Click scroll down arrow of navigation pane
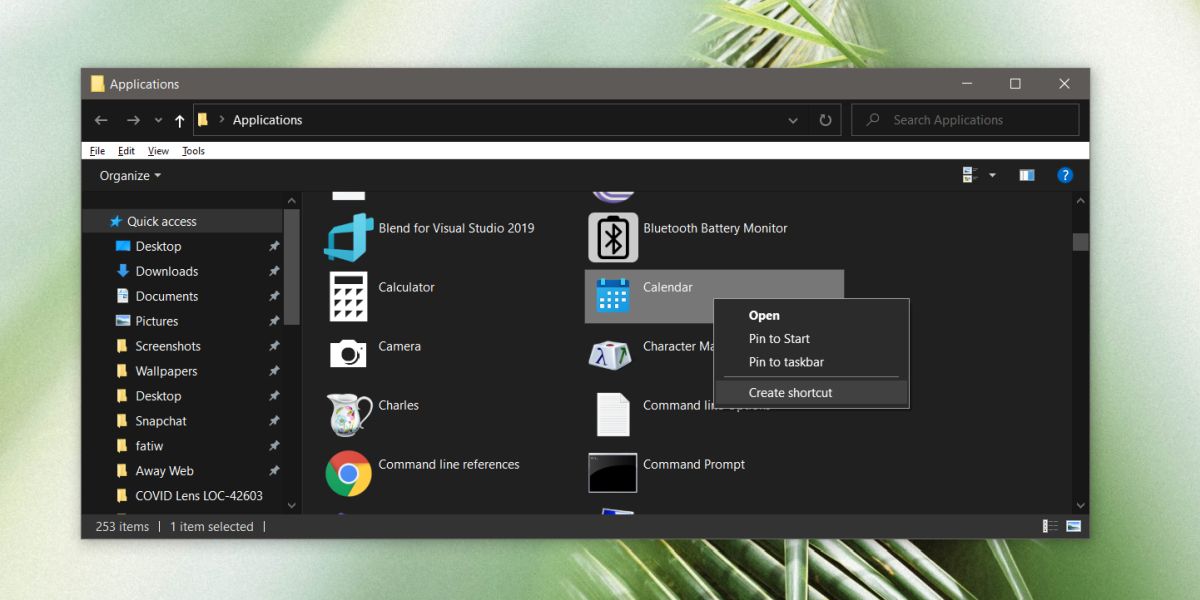This screenshot has width=1200, height=600. pyautogui.click(x=292, y=506)
